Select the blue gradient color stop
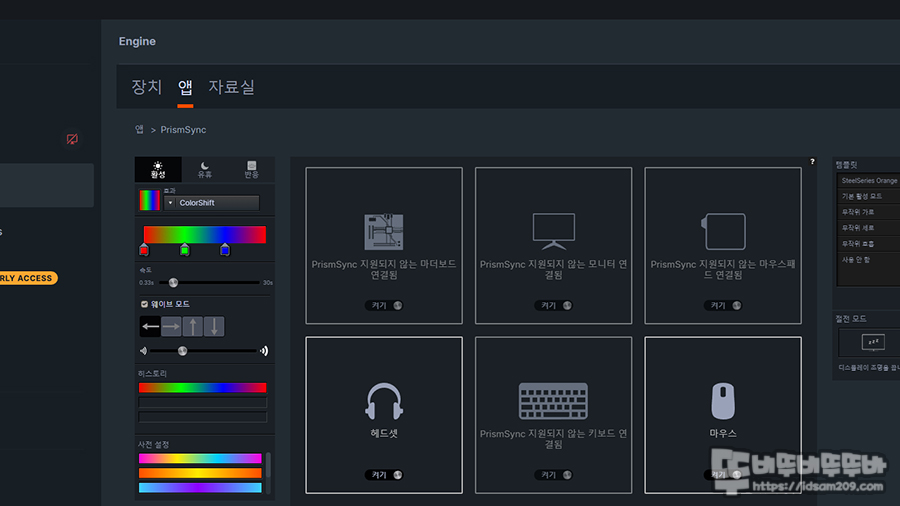 pyautogui.click(x=225, y=250)
